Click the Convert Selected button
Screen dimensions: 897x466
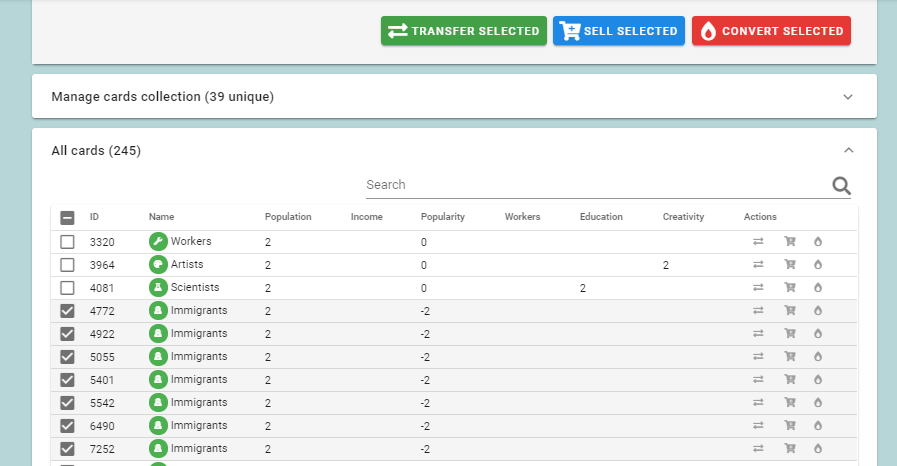[x=771, y=31]
